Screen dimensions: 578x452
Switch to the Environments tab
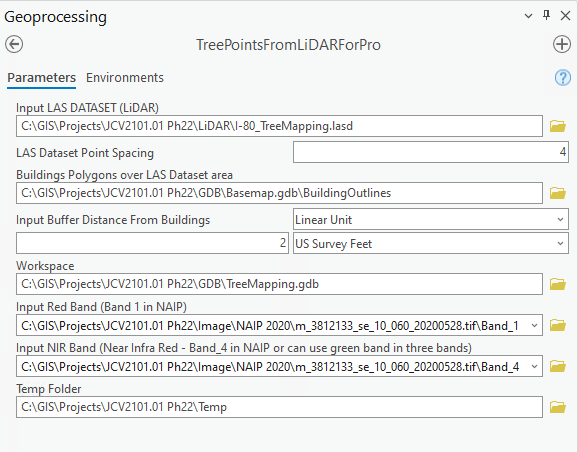click(x=125, y=78)
